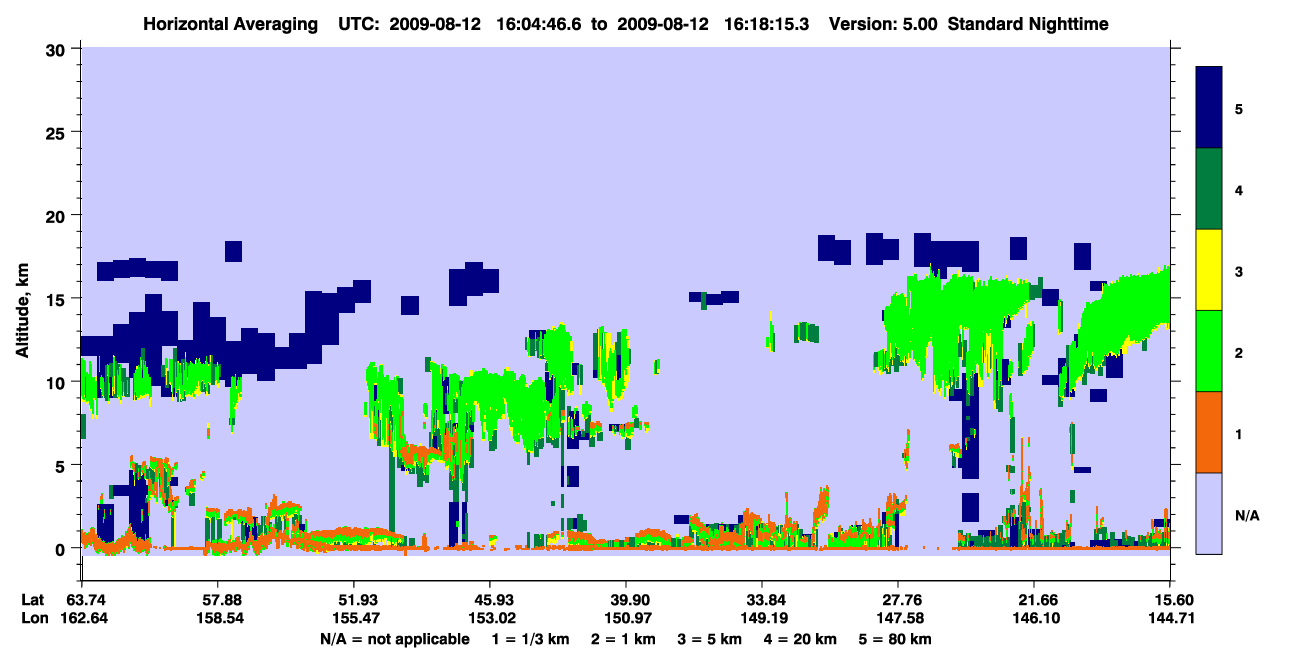The image size is (1300, 667).
Task: Click the orange colorbar segment labeled 1
Action: click(1209, 432)
